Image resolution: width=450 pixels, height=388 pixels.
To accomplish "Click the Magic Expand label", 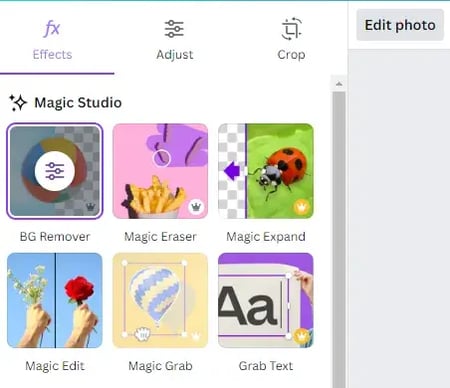I will click(266, 237).
